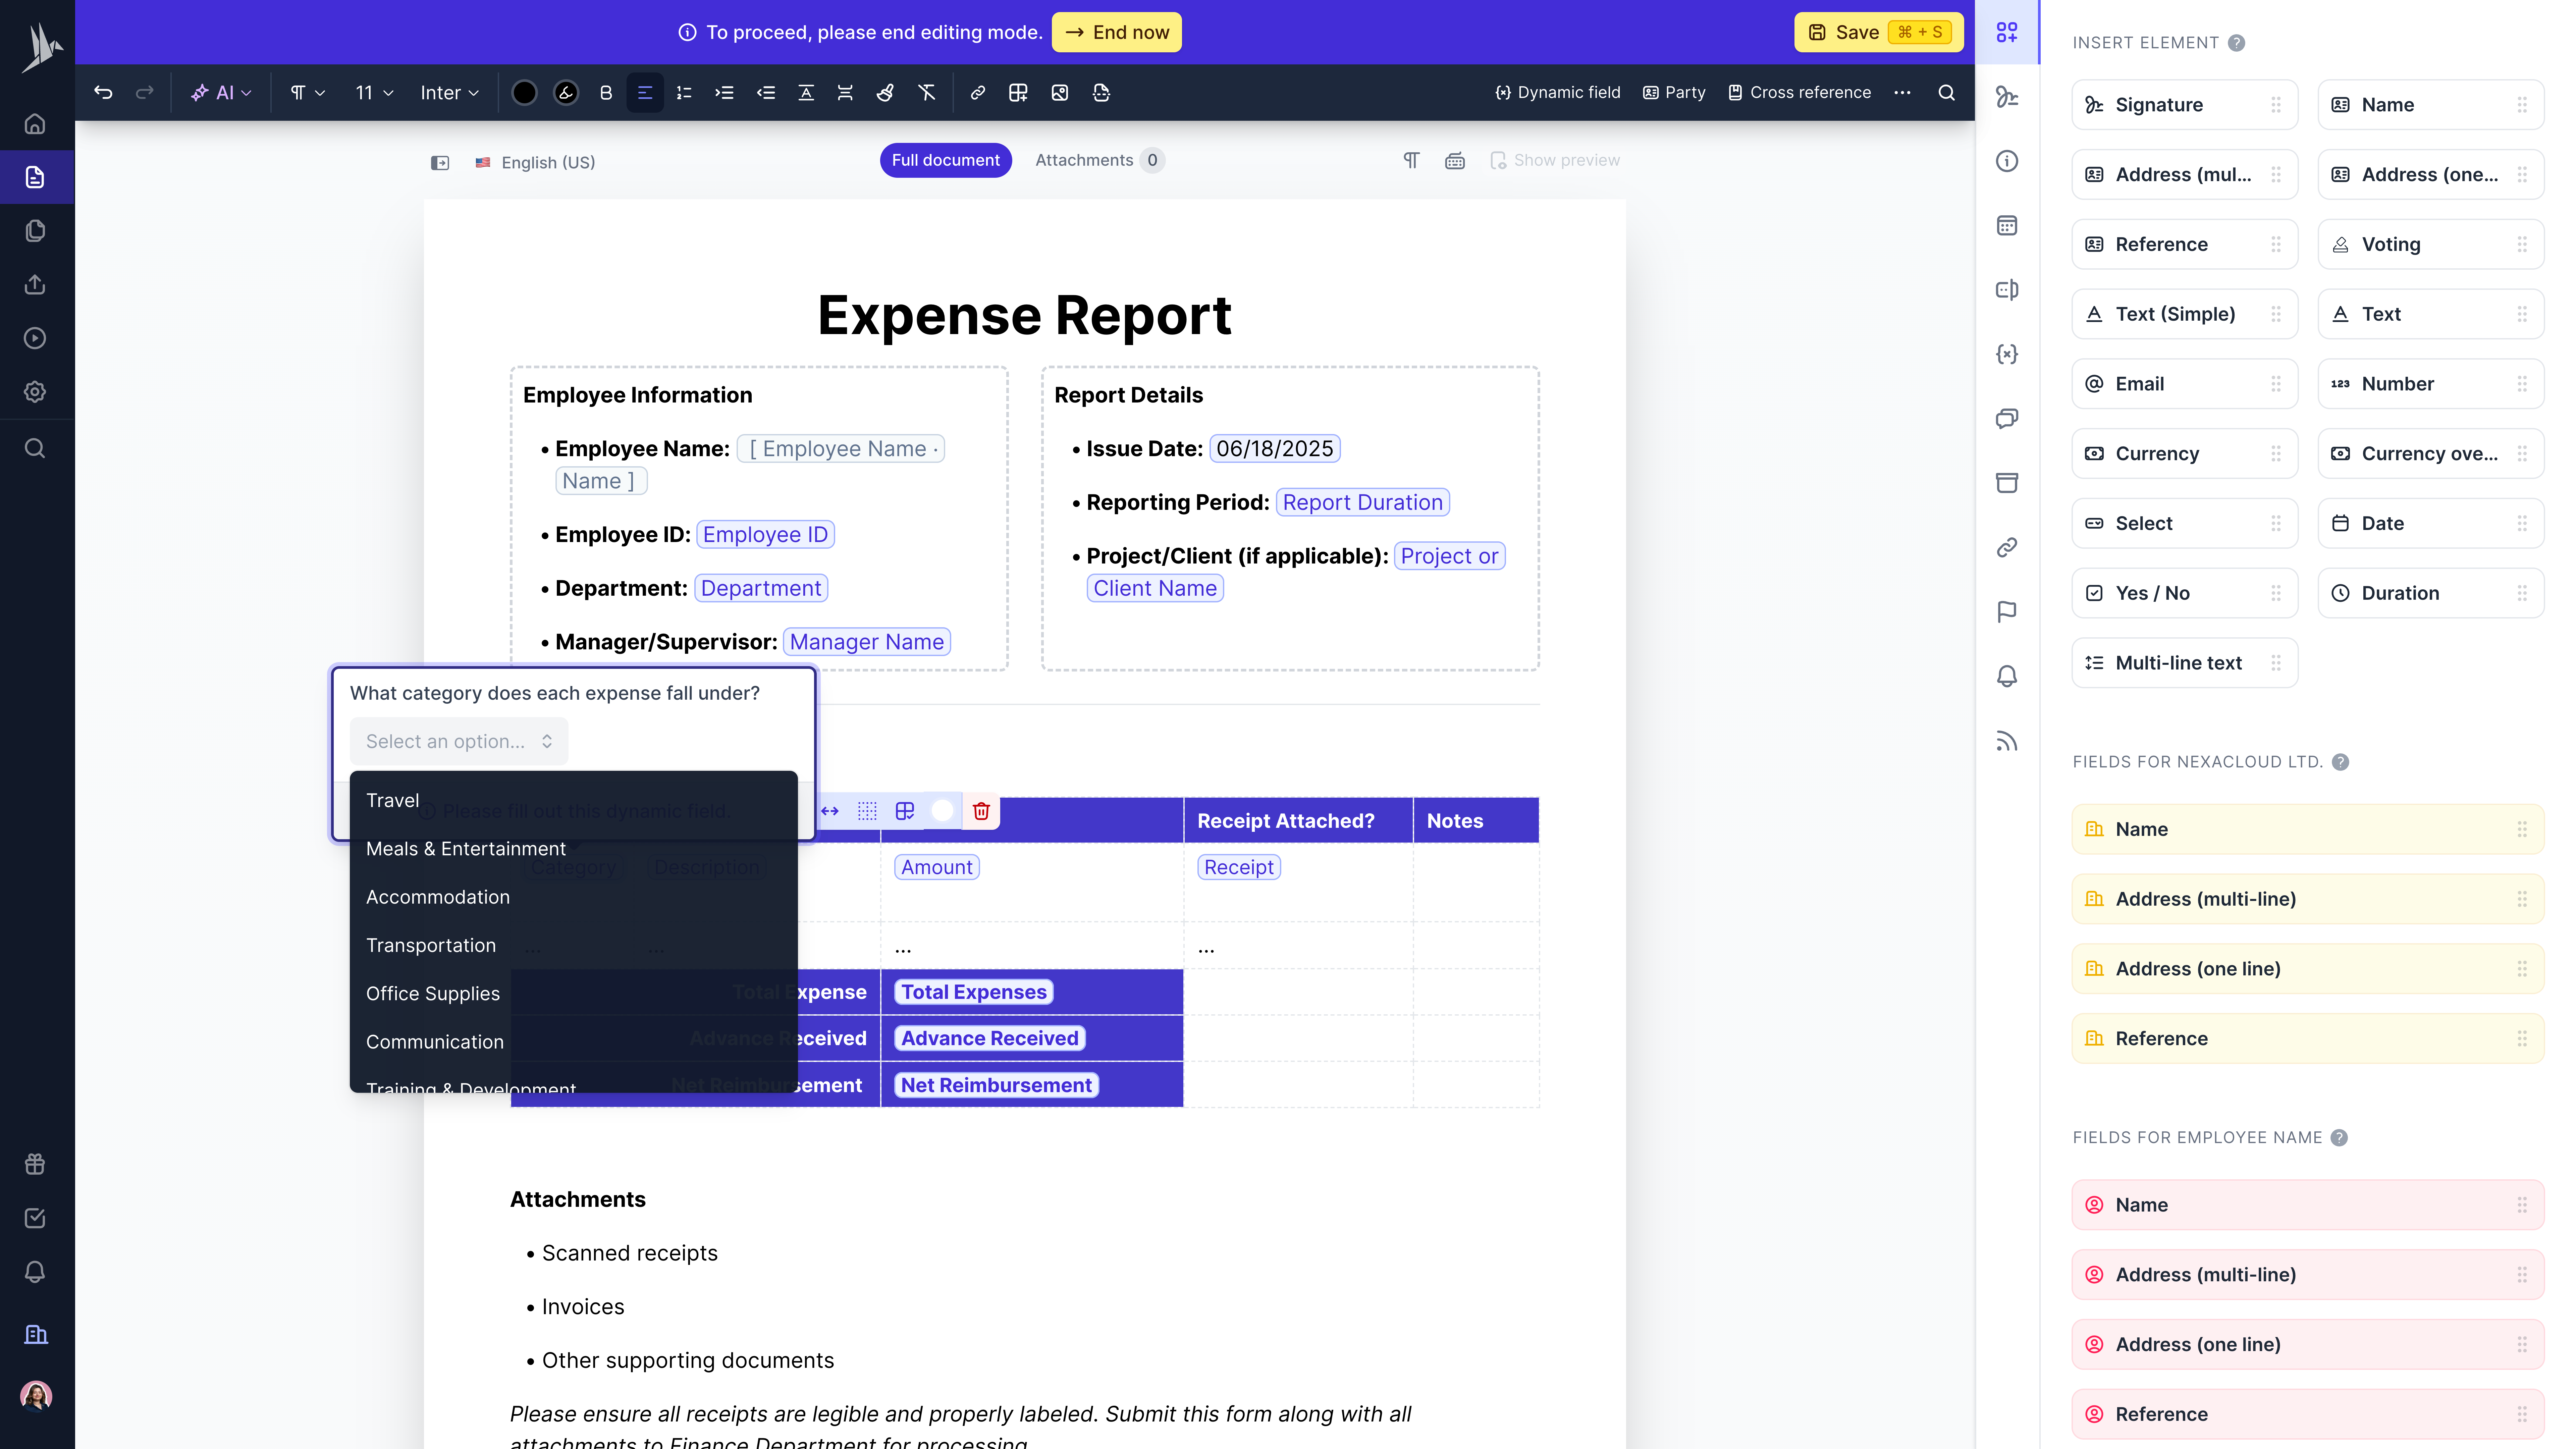The image size is (2576, 1449).
Task: Toggle Show preview
Action: [1555, 160]
